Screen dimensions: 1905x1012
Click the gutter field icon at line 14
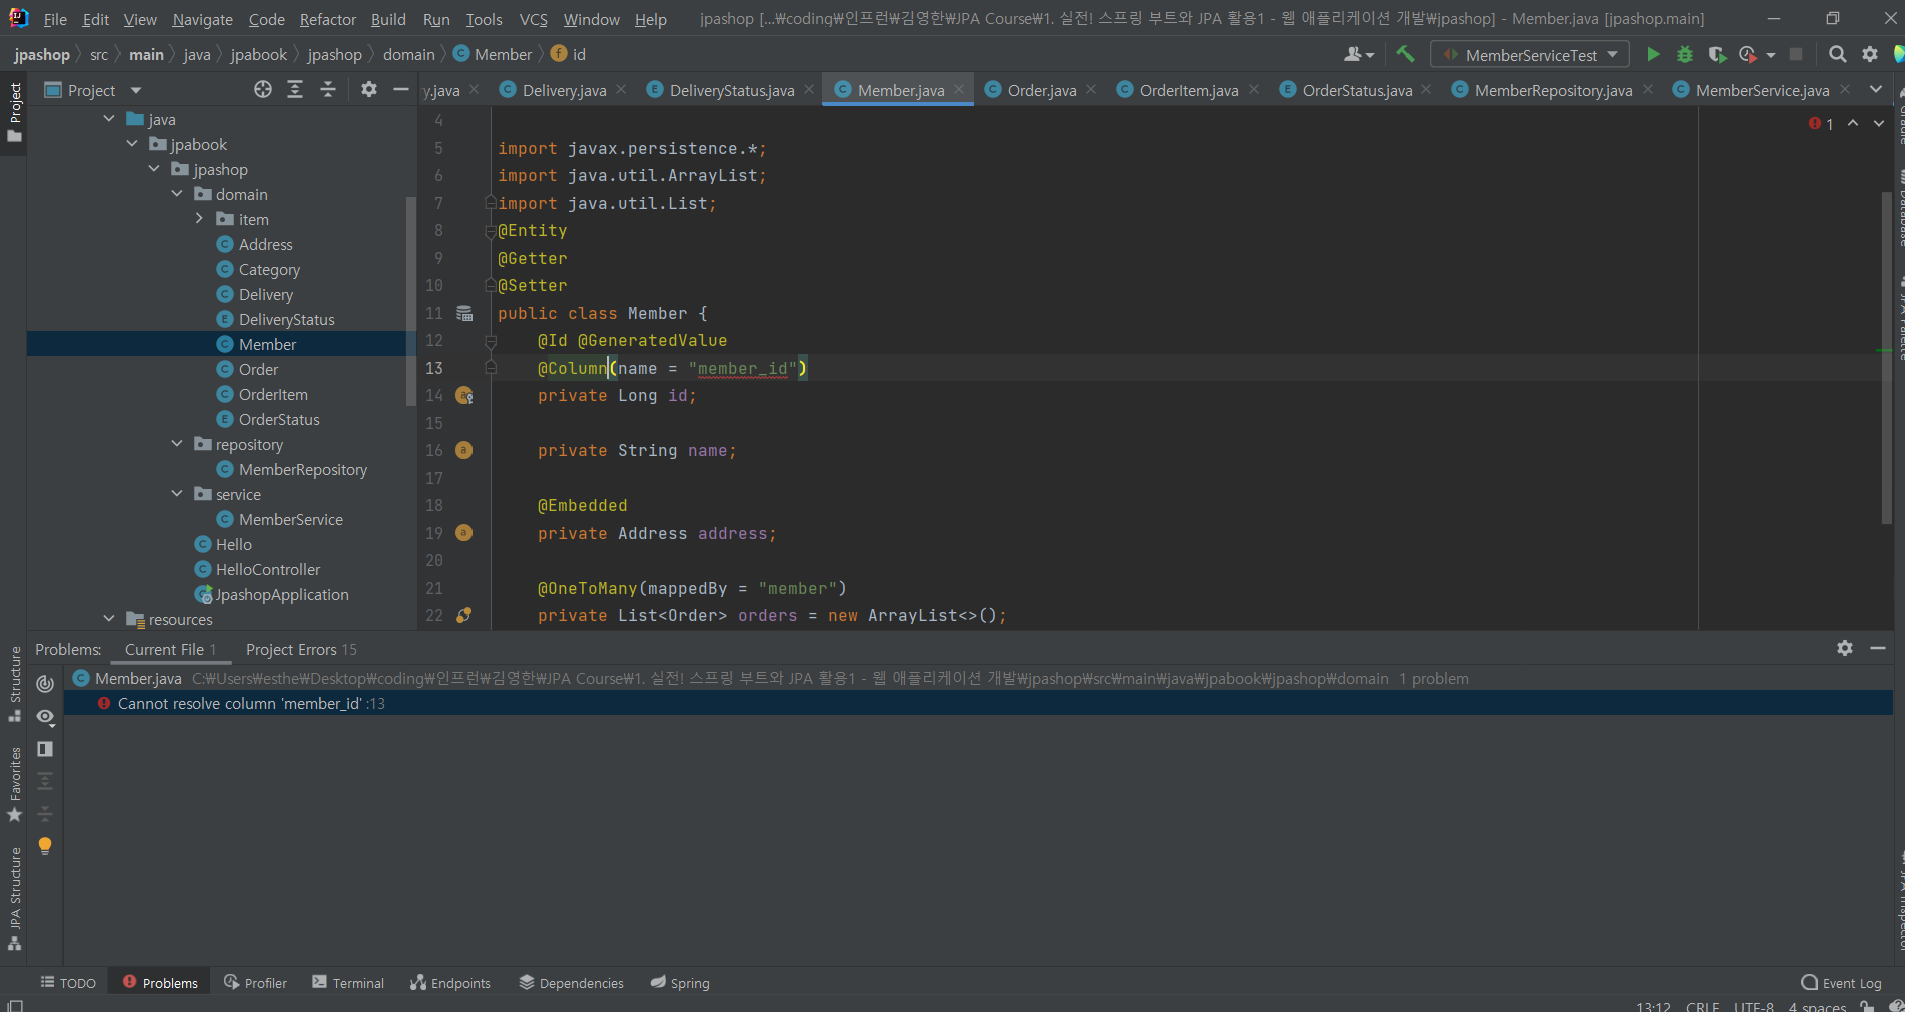[465, 395]
